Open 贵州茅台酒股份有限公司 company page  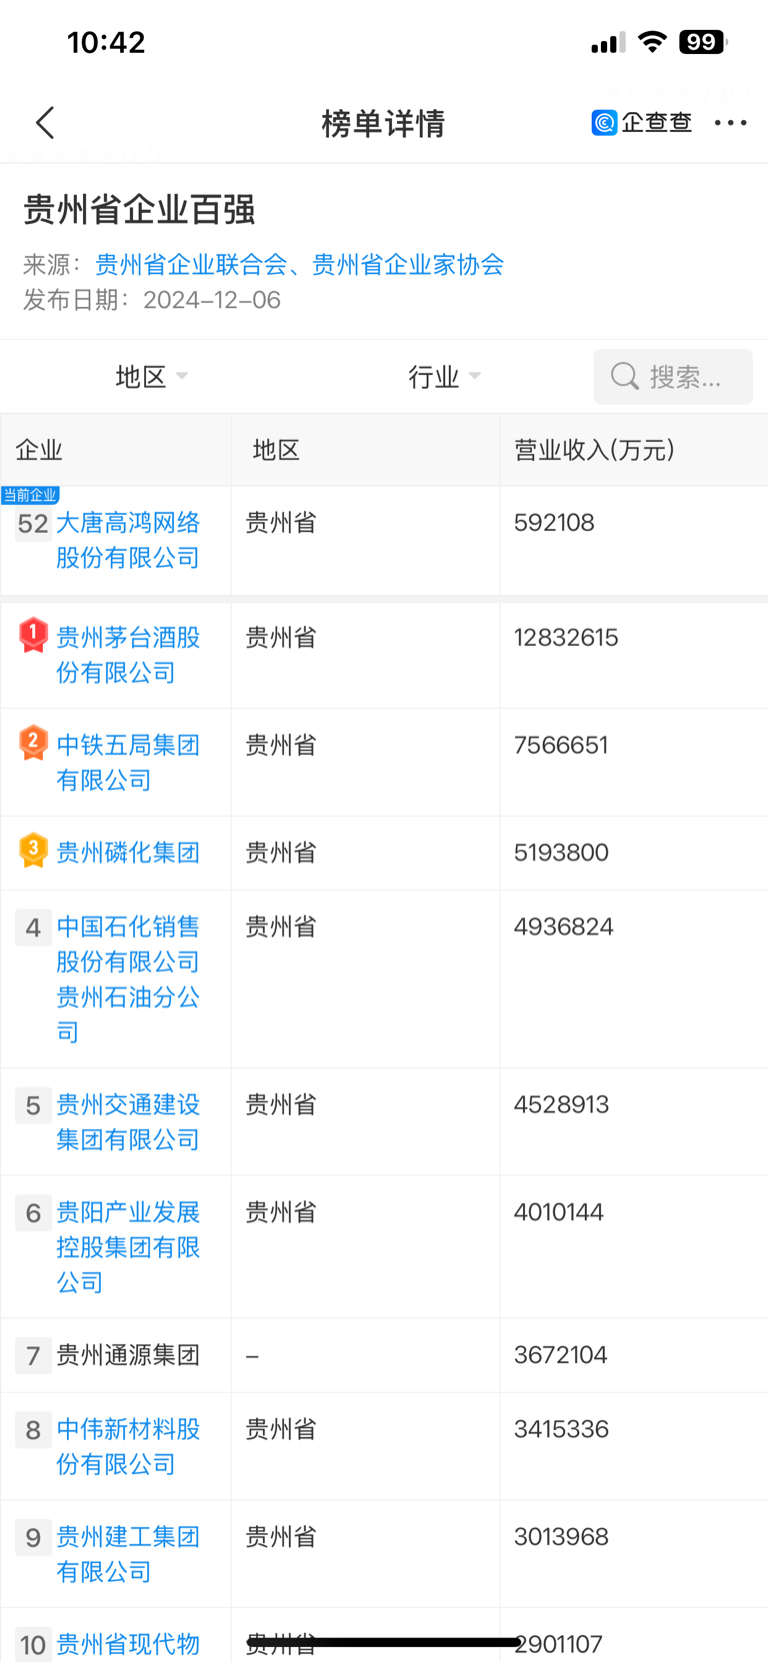[128, 655]
